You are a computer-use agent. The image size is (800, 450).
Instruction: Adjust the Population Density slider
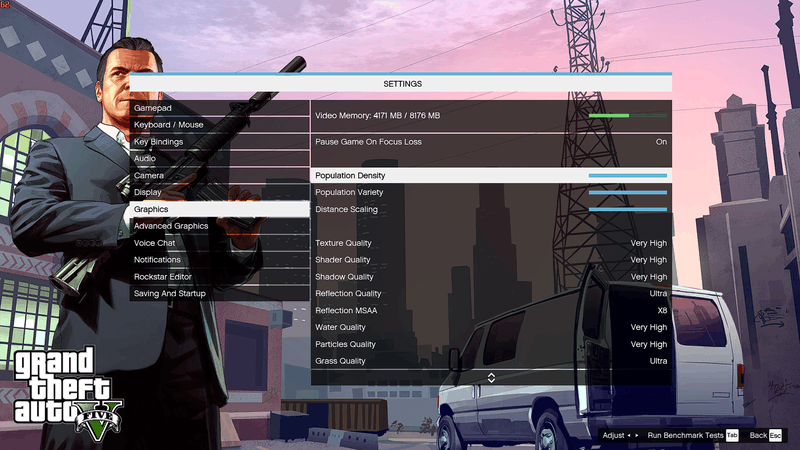(x=628, y=176)
